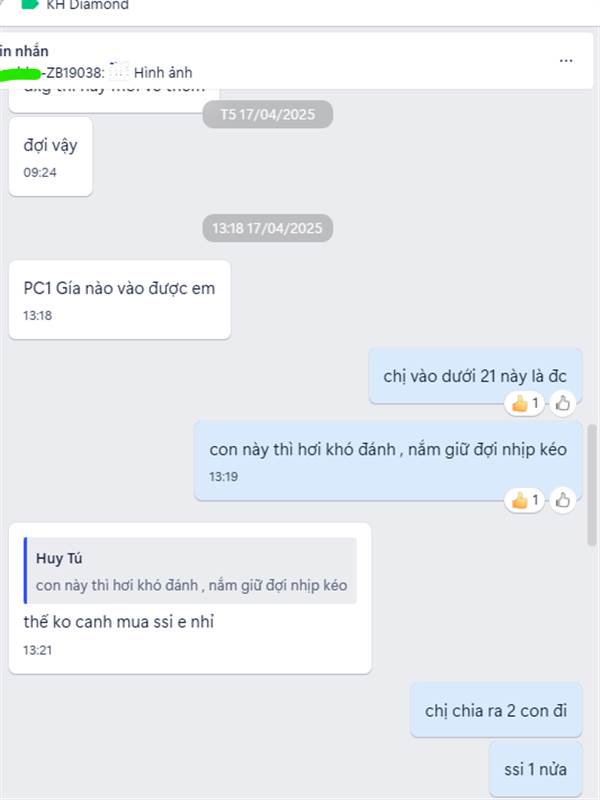Click the Tin nhắn pinned header title
The width and height of the screenshot is (600, 800).
(23, 51)
